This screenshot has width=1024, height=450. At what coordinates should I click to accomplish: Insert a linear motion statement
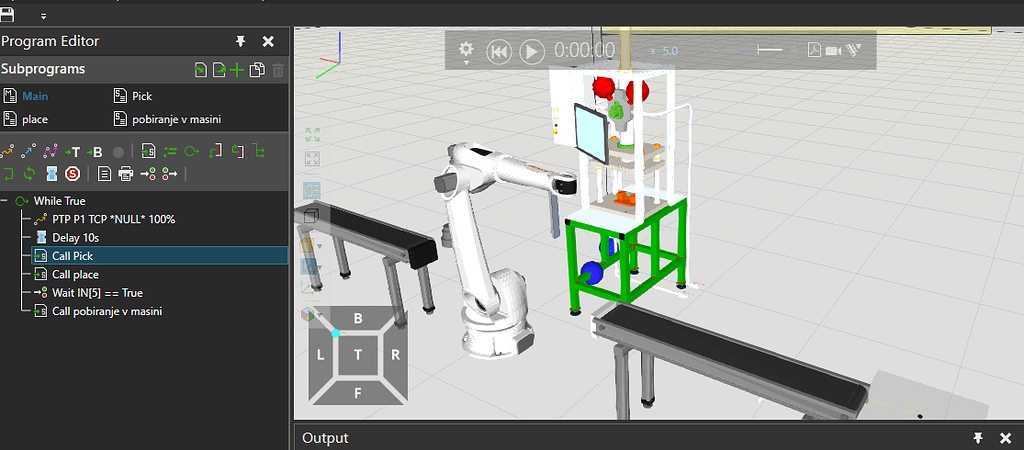pos(29,152)
